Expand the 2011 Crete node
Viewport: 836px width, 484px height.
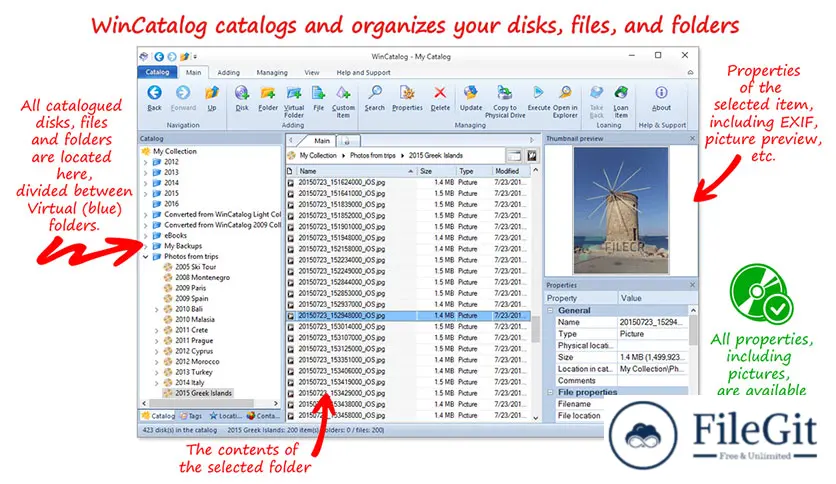pyautogui.click(x=157, y=330)
